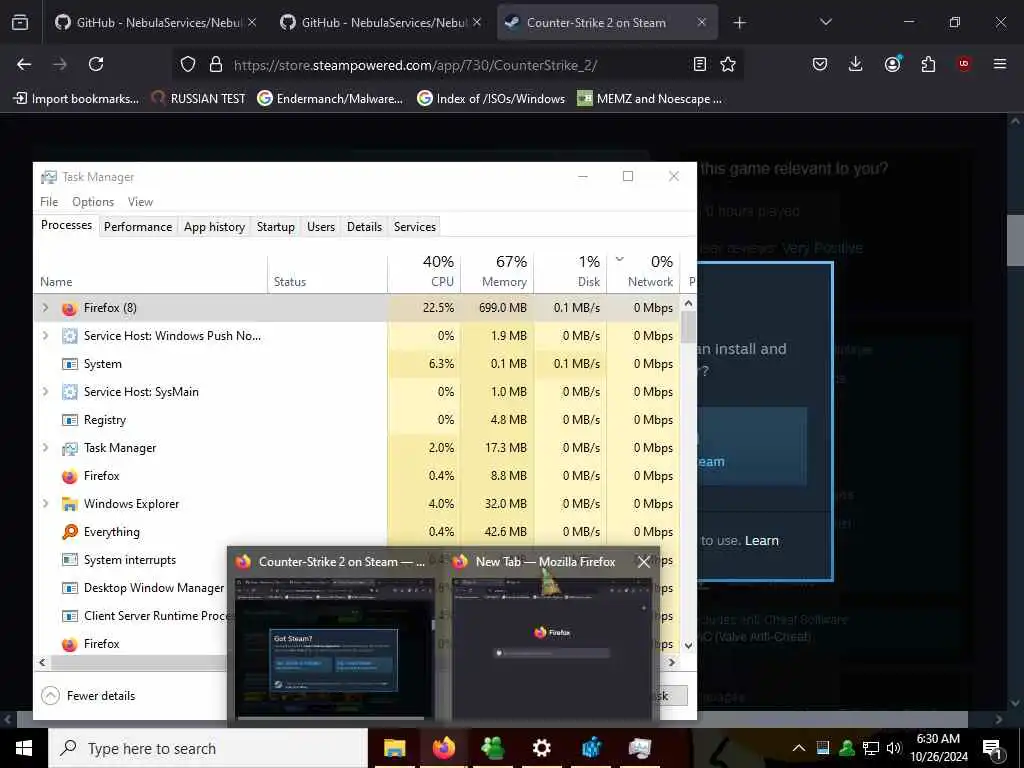Switch to Services tab

click(415, 227)
